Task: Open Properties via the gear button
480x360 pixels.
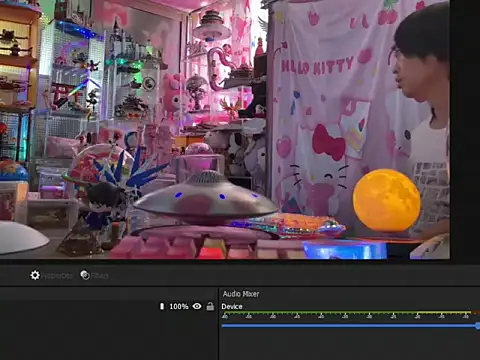Action: click(51, 275)
